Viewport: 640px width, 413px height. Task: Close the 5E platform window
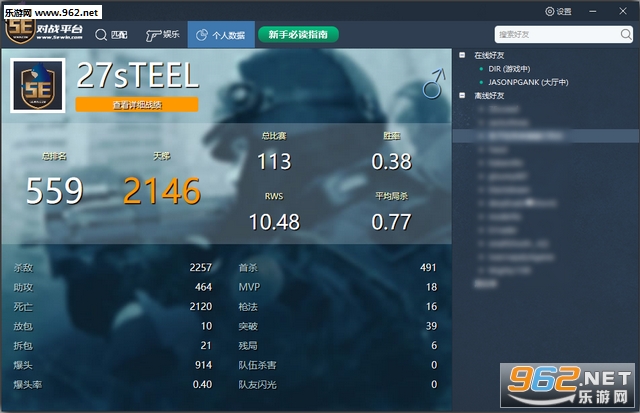point(622,11)
